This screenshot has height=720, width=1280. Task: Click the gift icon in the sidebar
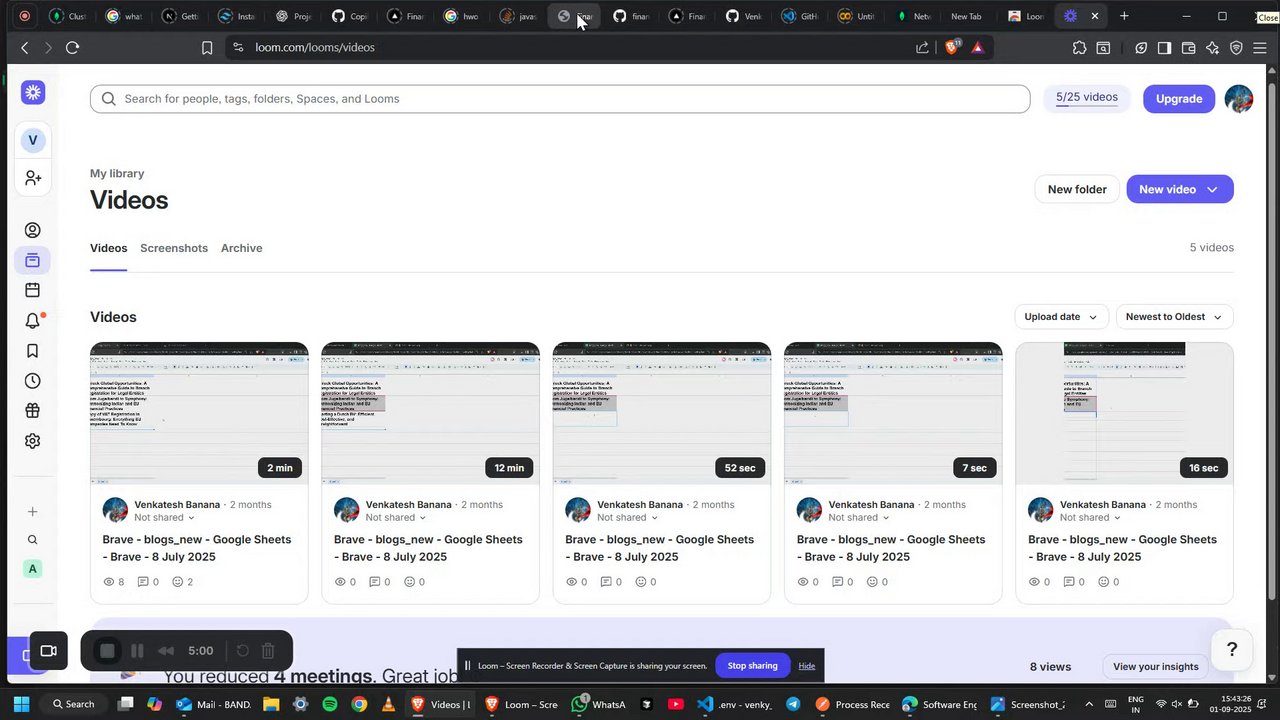[33, 411]
